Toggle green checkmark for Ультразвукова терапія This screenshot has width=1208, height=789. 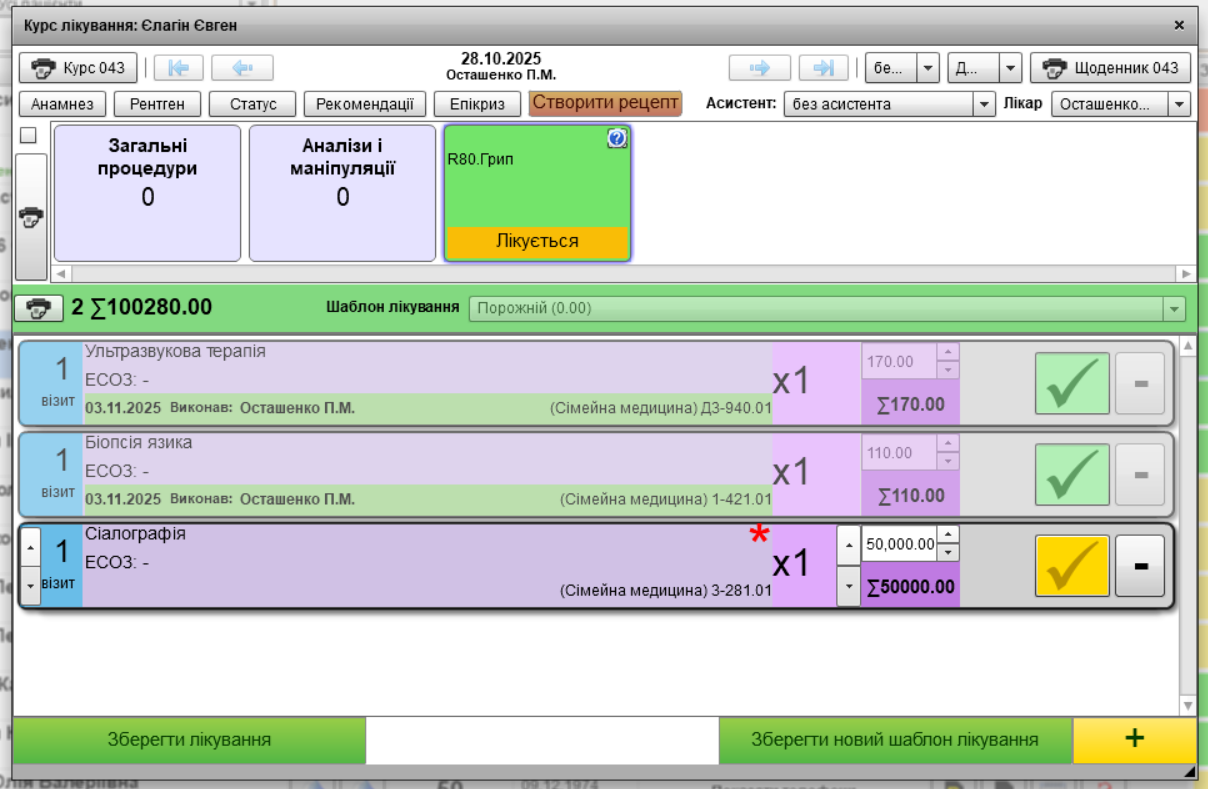[x=1072, y=383]
